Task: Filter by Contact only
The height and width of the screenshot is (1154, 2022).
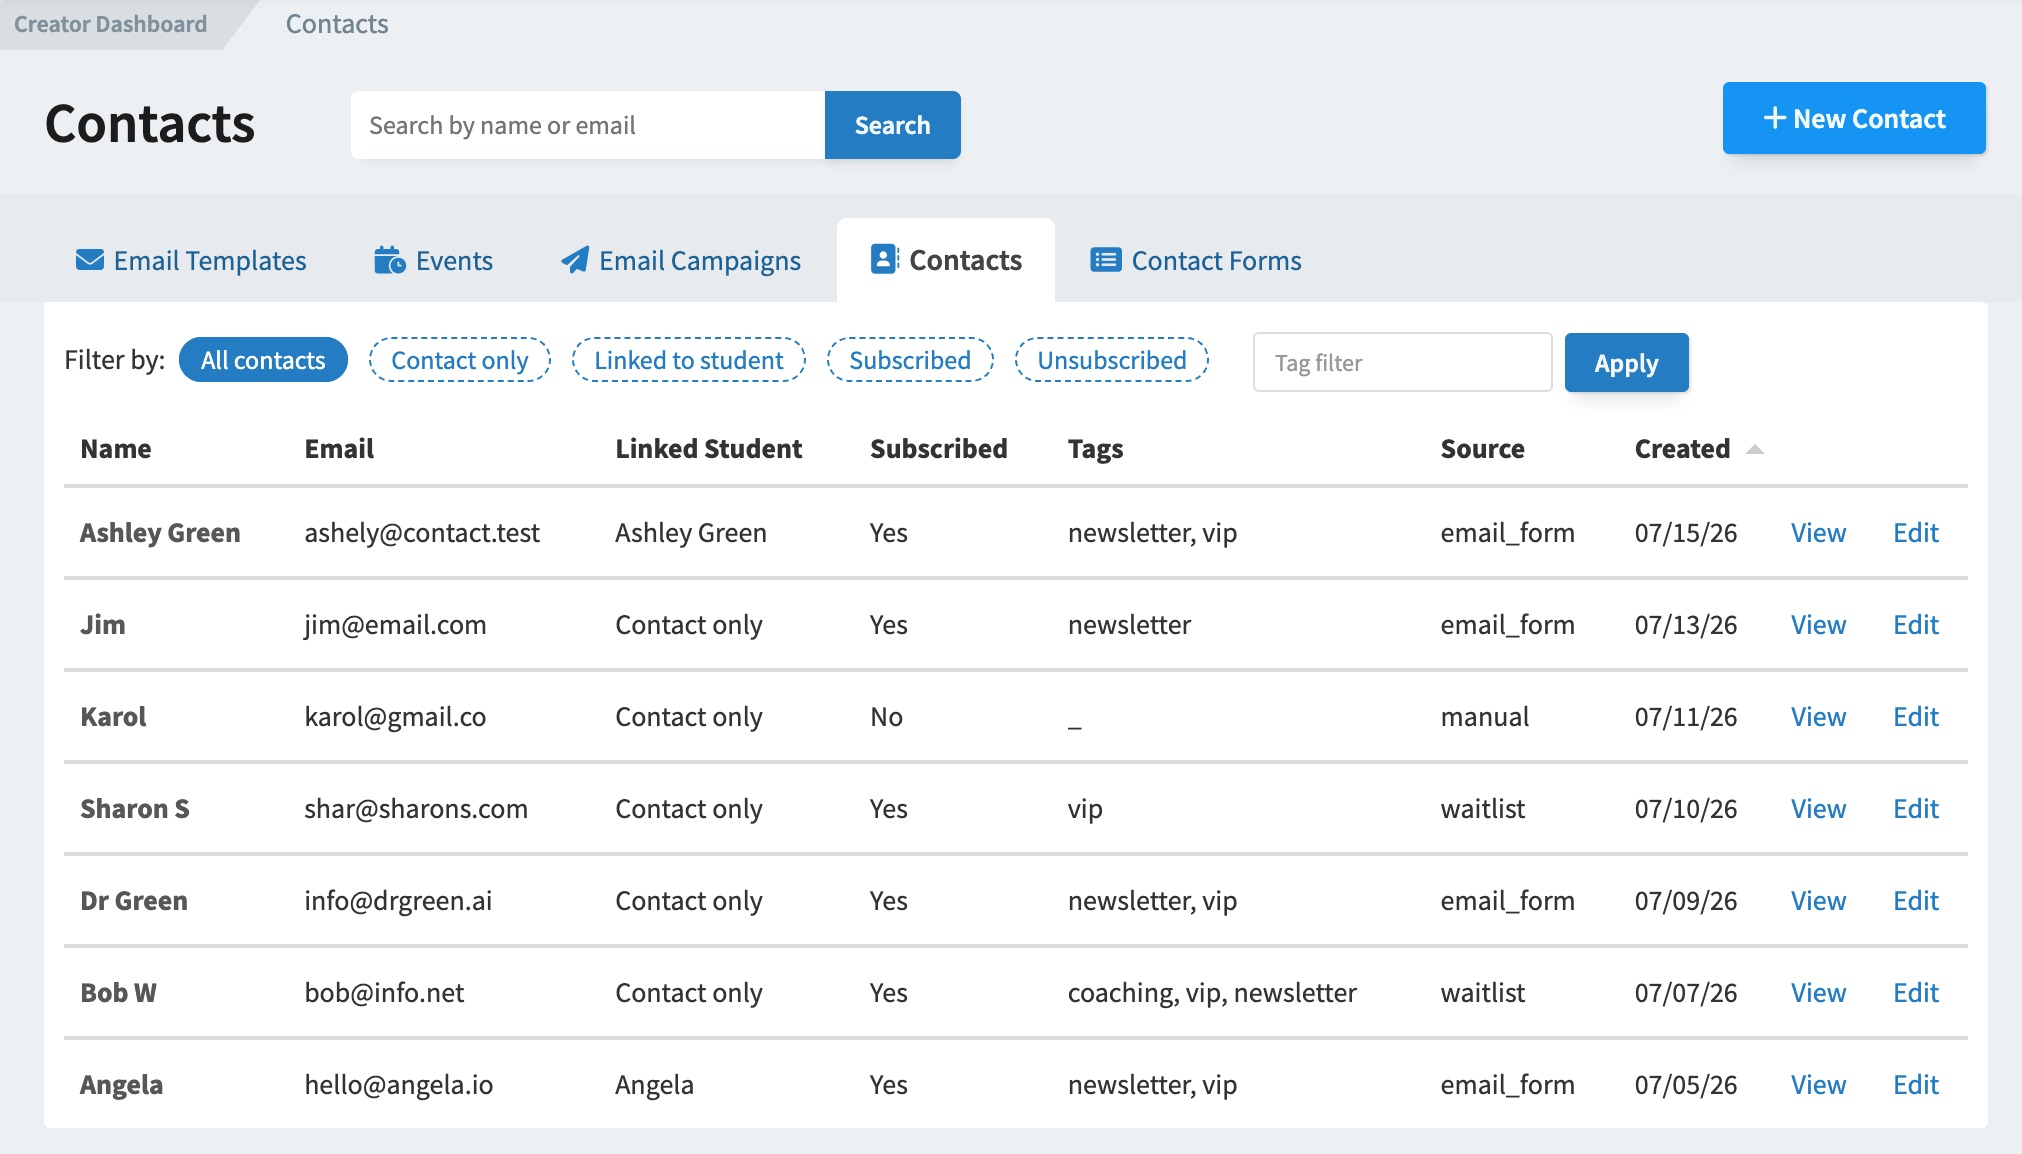Action: [x=460, y=360]
